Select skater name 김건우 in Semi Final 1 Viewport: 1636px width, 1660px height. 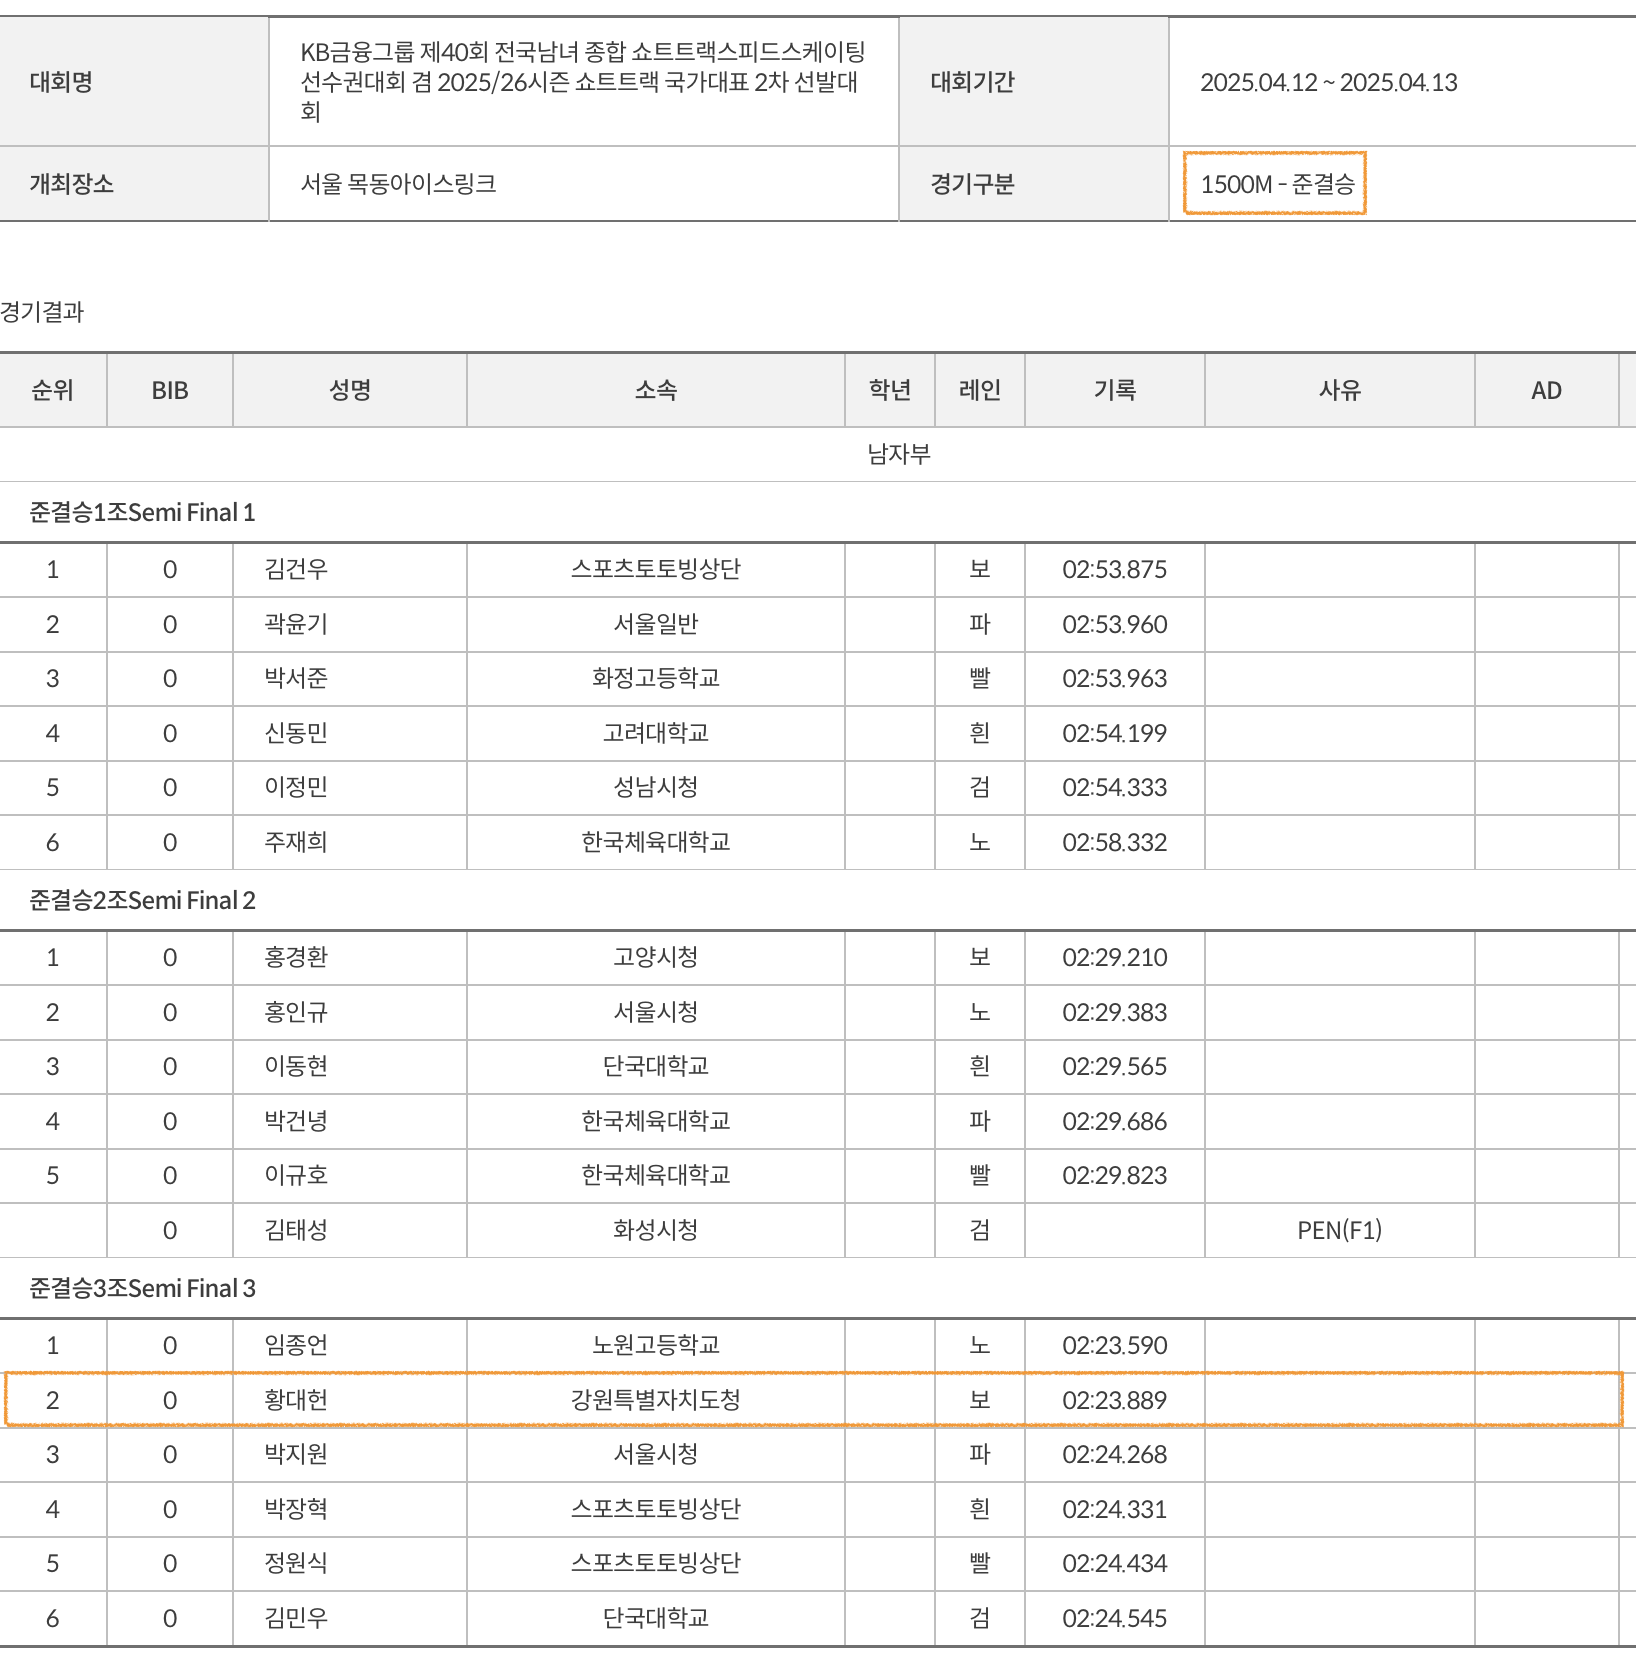(296, 569)
